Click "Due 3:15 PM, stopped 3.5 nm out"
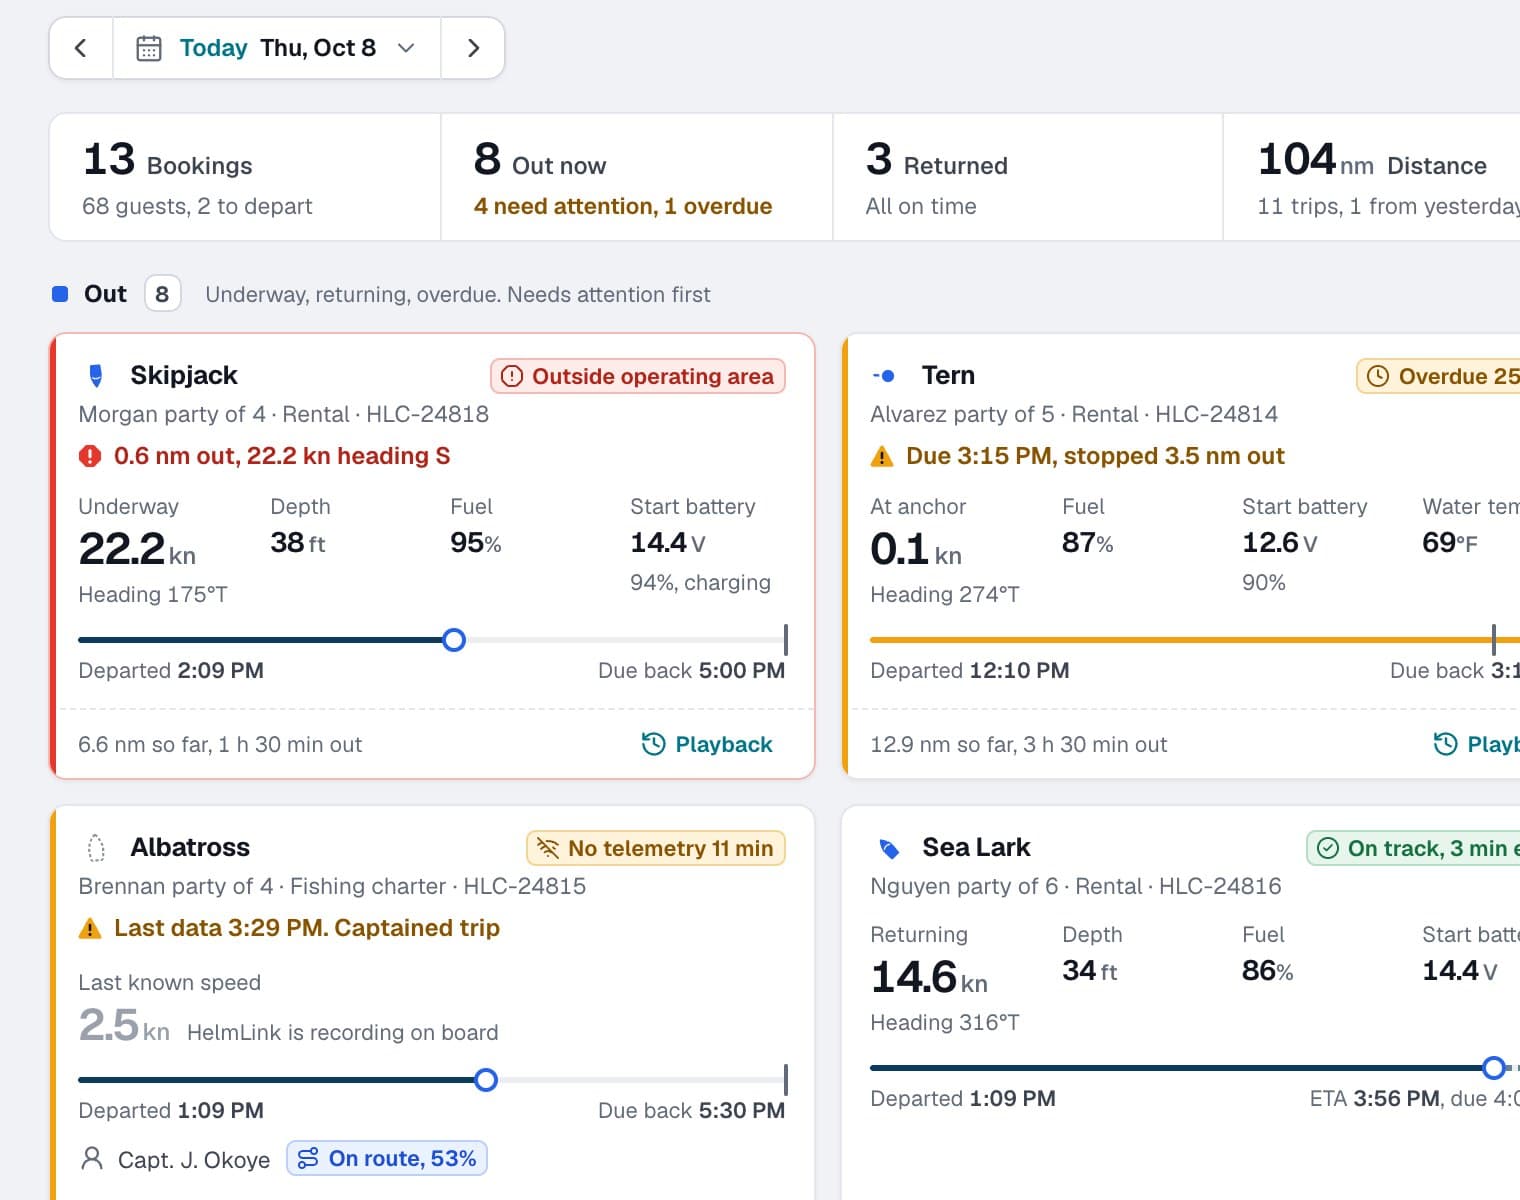 pyautogui.click(x=1095, y=456)
